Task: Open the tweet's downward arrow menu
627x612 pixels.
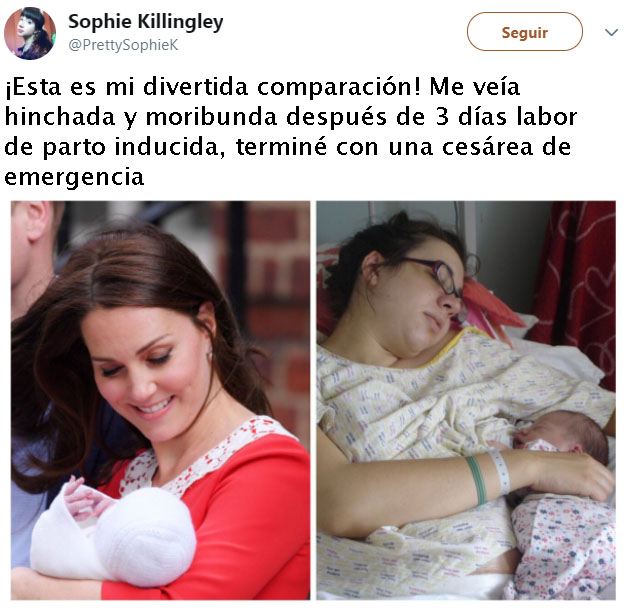Action: (x=611, y=32)
